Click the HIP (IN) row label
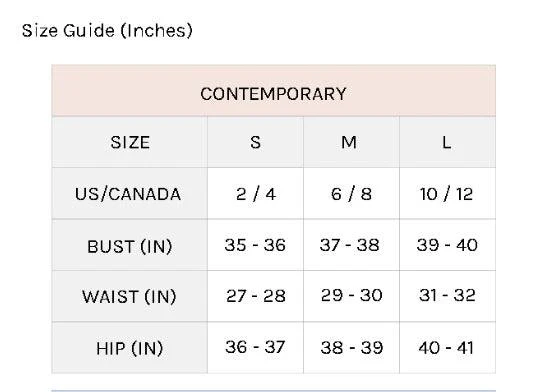The width and height of the screenshot is (540, 392). click(130, 348)
